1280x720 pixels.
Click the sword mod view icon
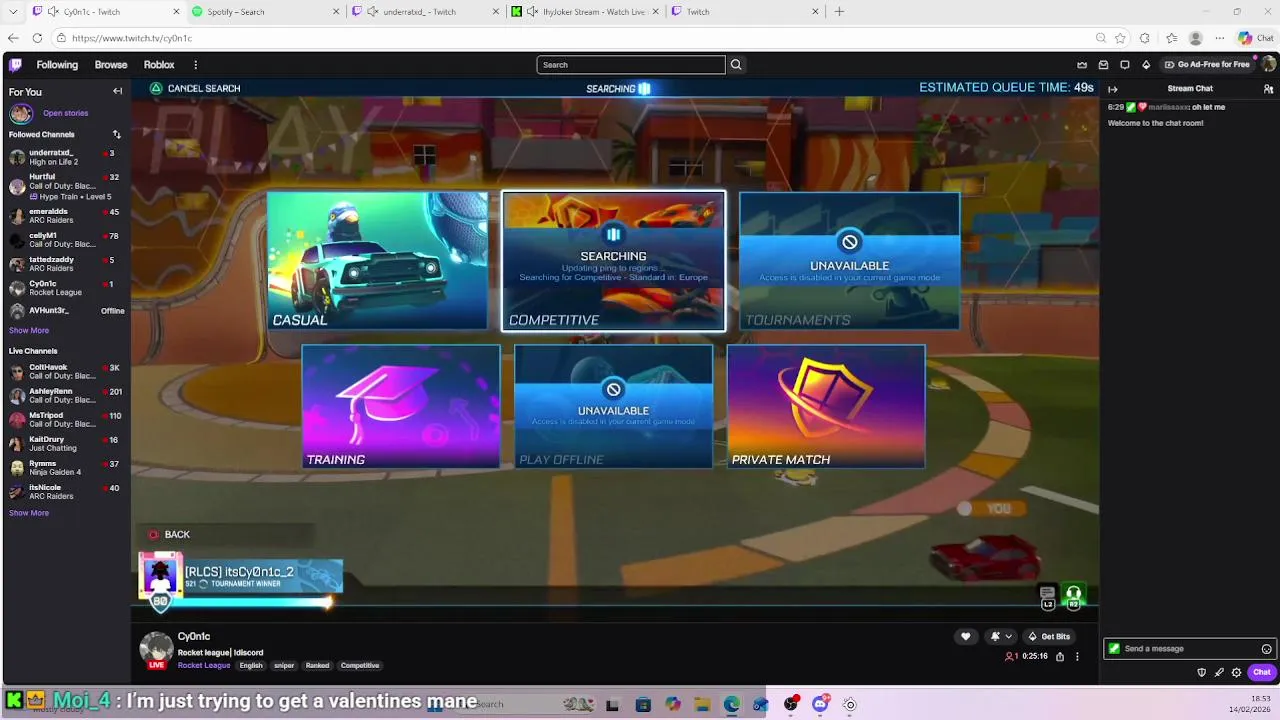pyautogui.click(x=1219, y=672)
